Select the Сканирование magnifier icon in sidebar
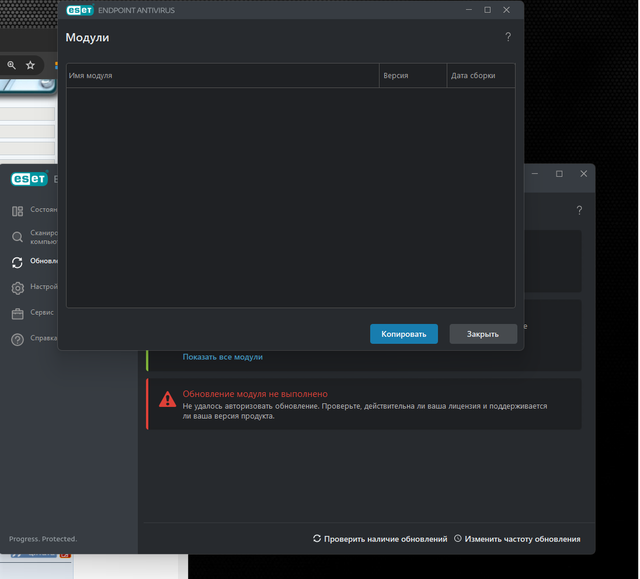Image resolution: width=640 pixels, height=579 pixels. tap(17, 237)
